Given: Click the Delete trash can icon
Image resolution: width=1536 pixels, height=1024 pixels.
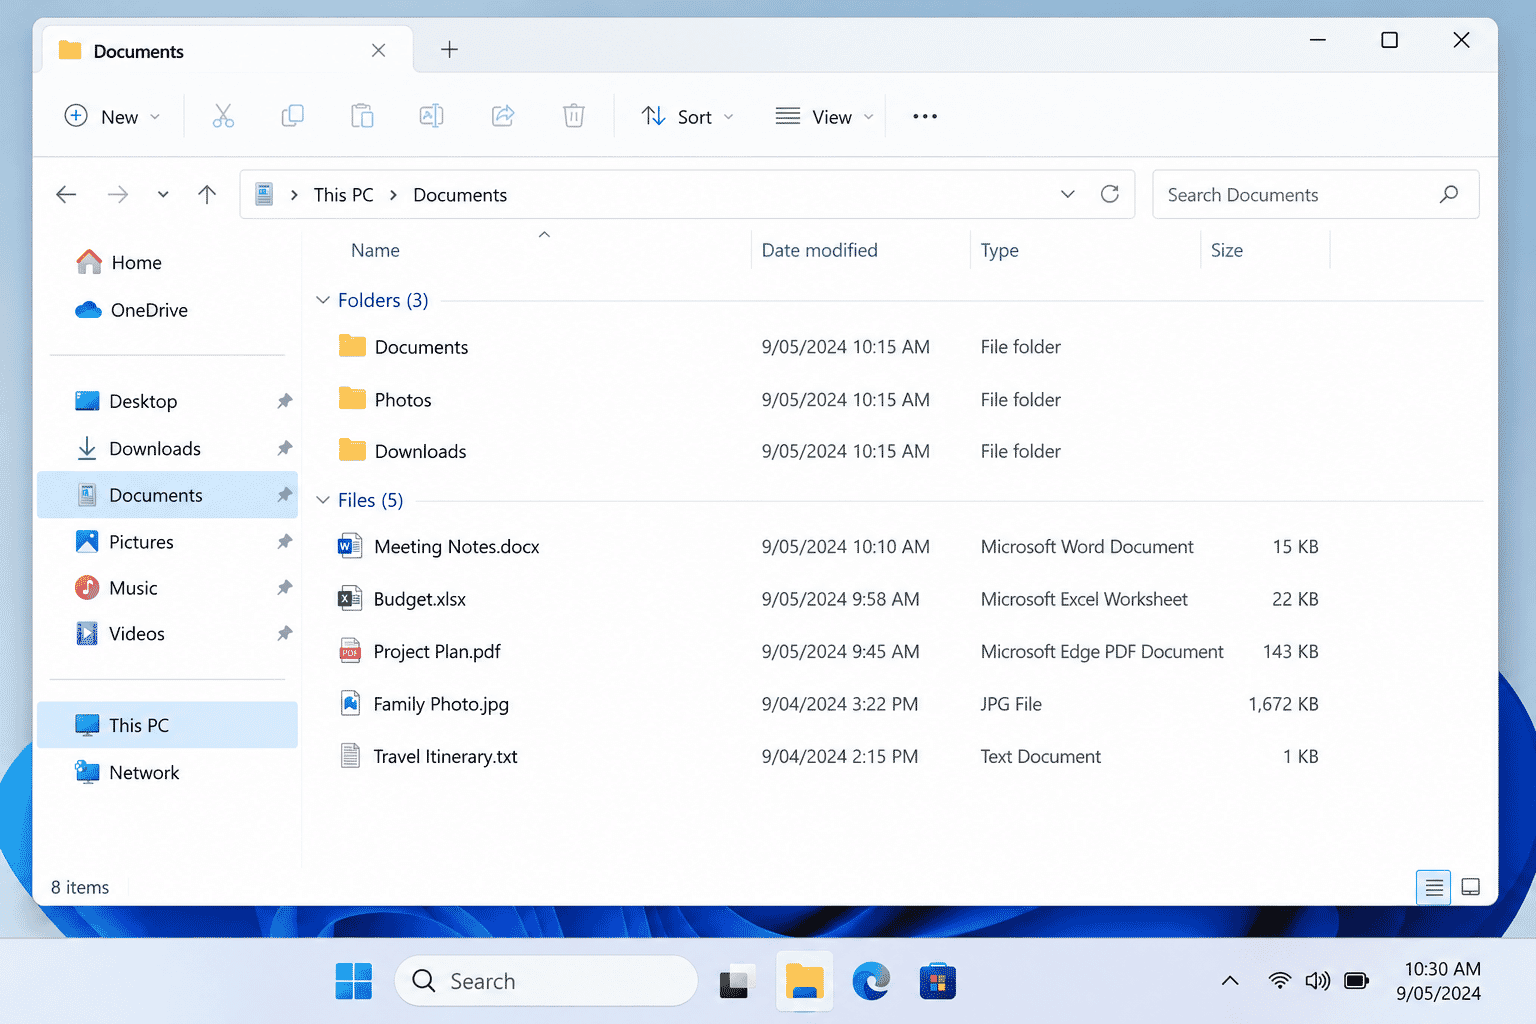Looking at the screenshot, I should (x=574, y=116).
